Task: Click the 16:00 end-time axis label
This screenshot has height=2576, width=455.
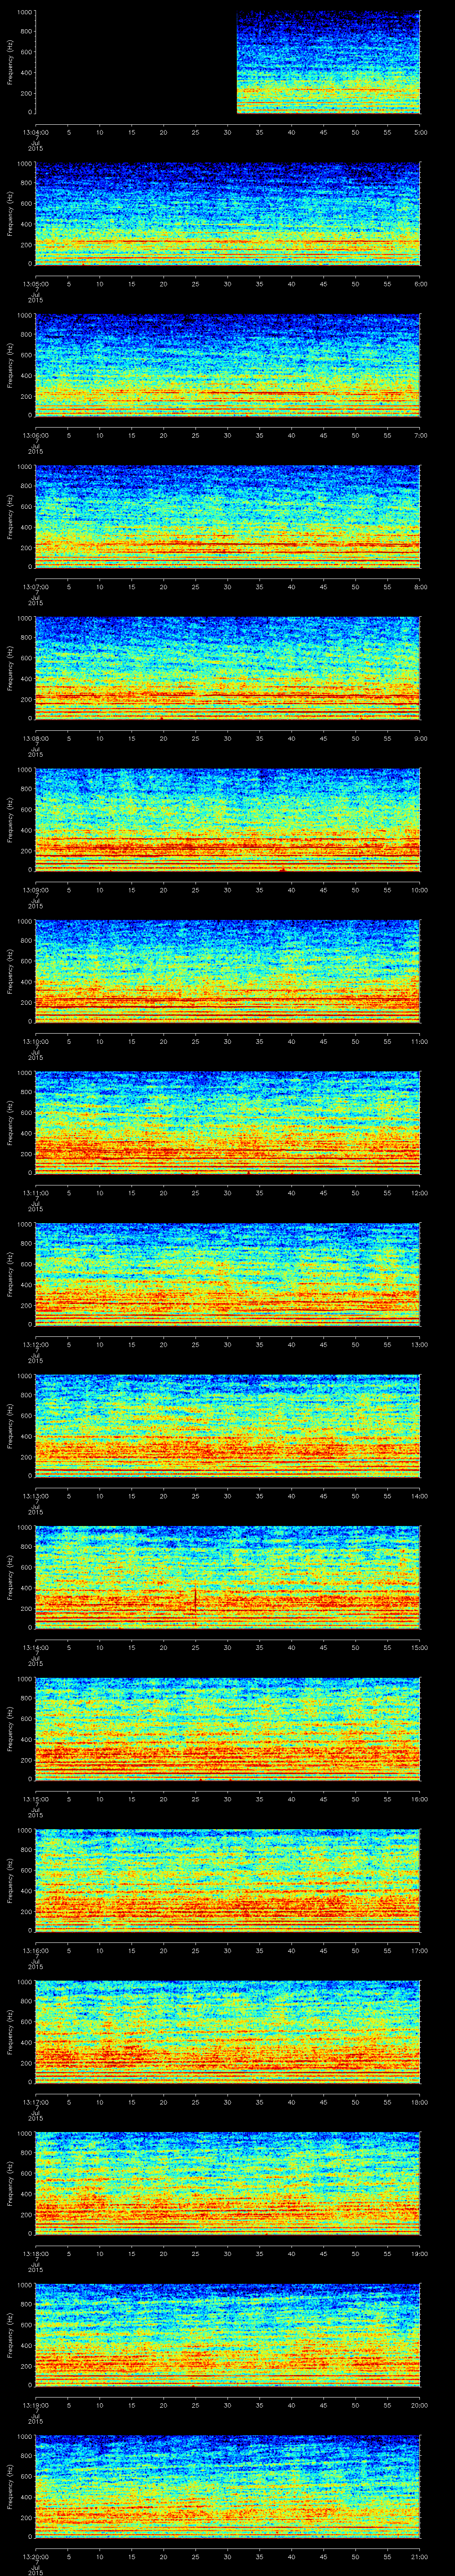Action: pos(419,1799)
